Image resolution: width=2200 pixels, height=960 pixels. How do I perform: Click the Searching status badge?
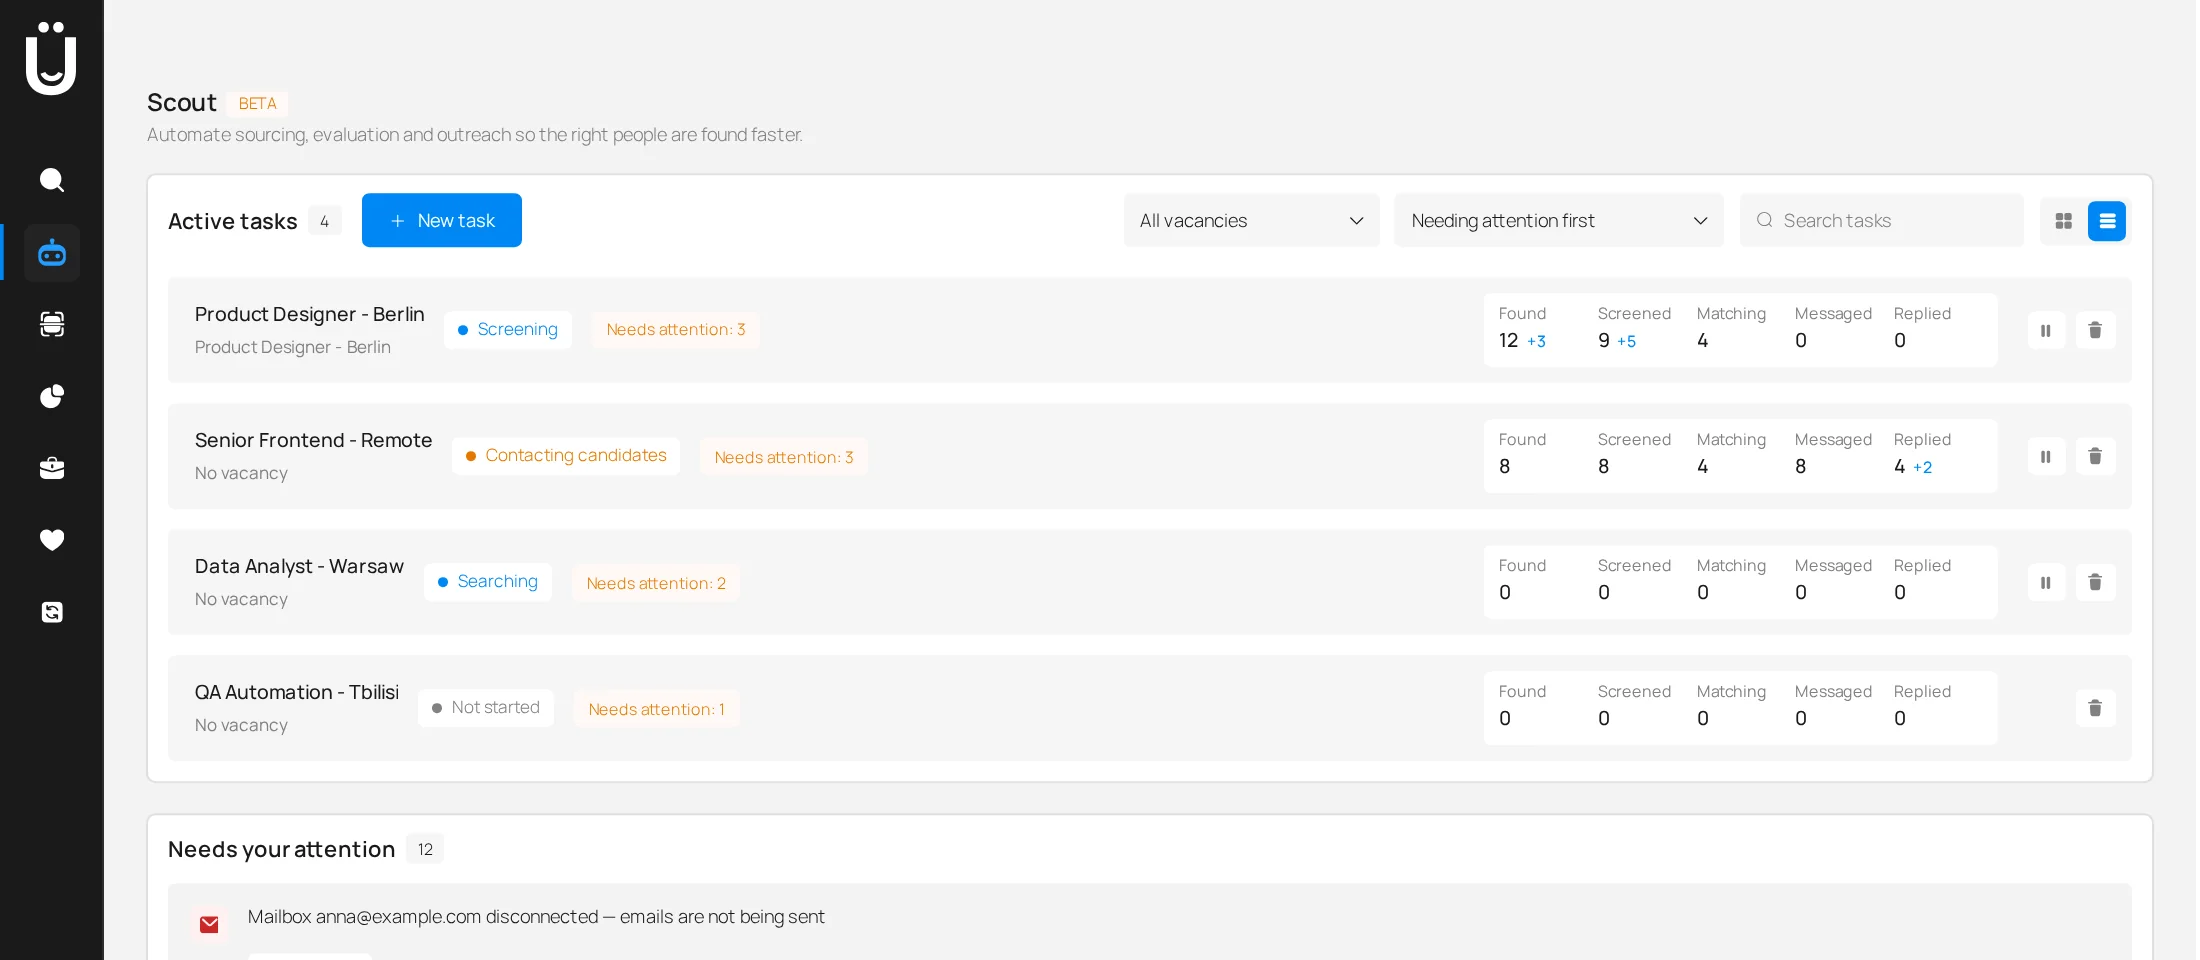488,582
